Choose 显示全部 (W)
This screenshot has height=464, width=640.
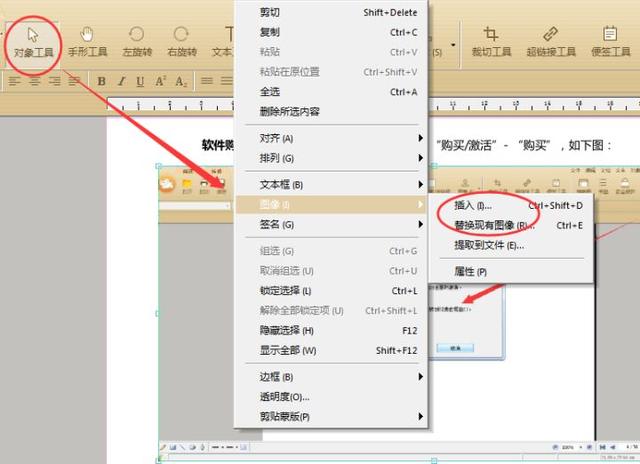tap(331, 350)
